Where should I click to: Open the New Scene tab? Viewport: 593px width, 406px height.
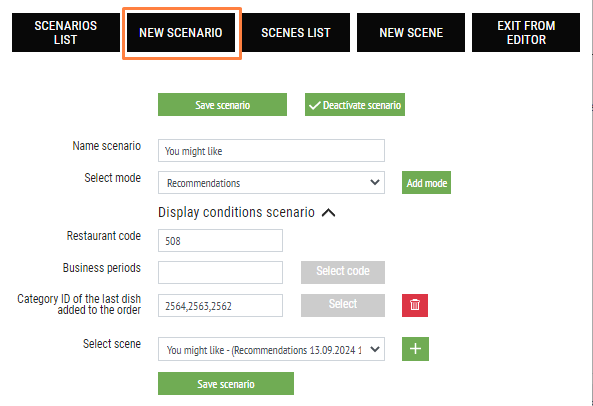click(x=411, y=33)
